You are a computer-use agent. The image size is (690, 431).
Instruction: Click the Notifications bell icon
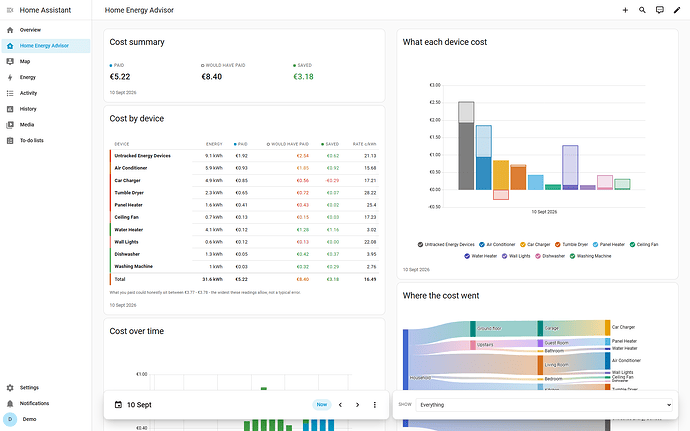point(10,403)
